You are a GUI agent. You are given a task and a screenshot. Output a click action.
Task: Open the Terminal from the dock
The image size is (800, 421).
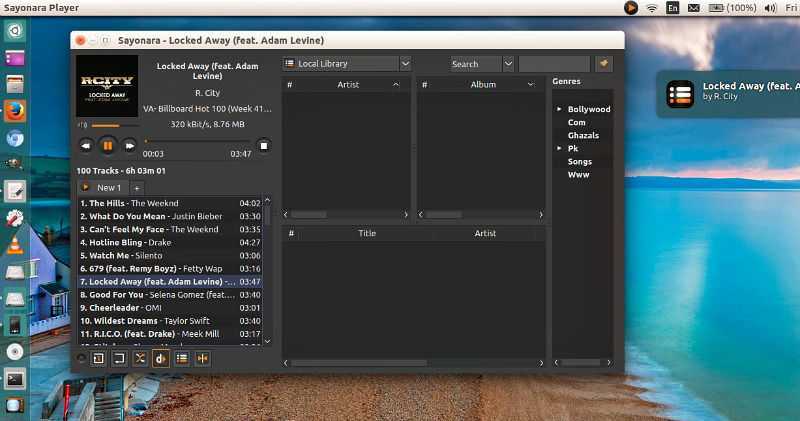(x=15, y=379)
